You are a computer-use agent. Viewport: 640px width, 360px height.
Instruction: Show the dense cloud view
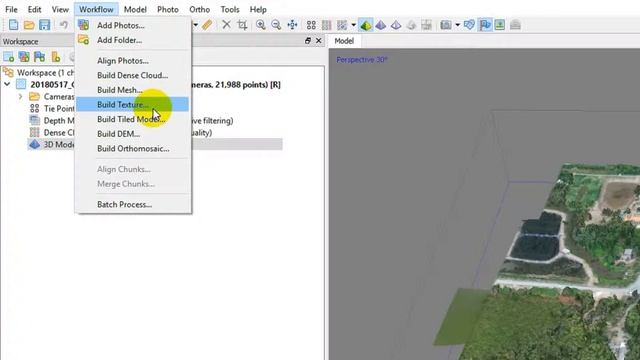[327, 25]
